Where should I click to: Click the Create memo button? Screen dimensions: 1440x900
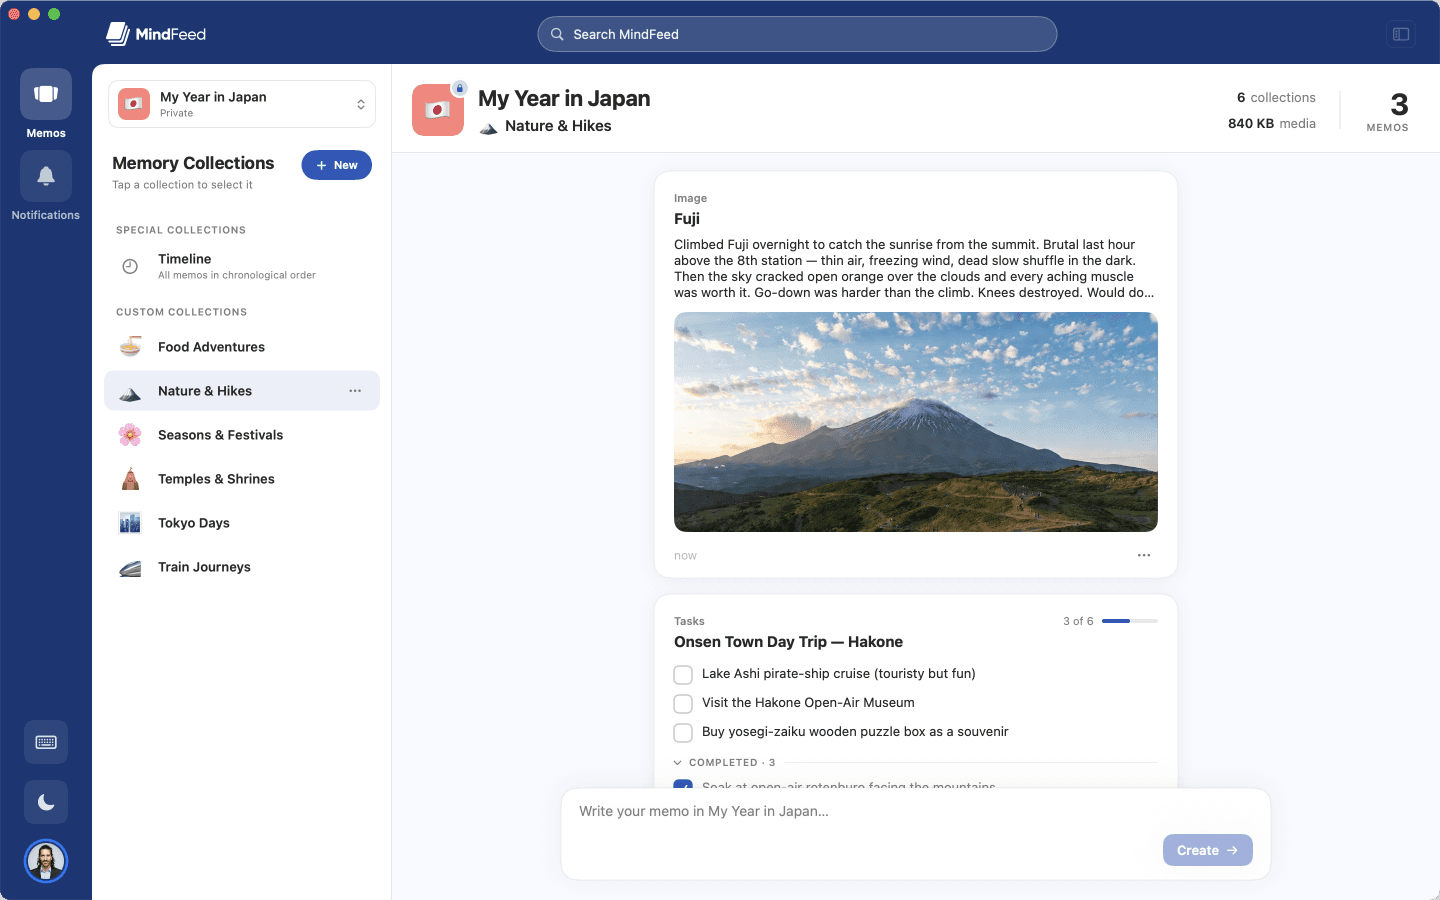coord(1208,850)
